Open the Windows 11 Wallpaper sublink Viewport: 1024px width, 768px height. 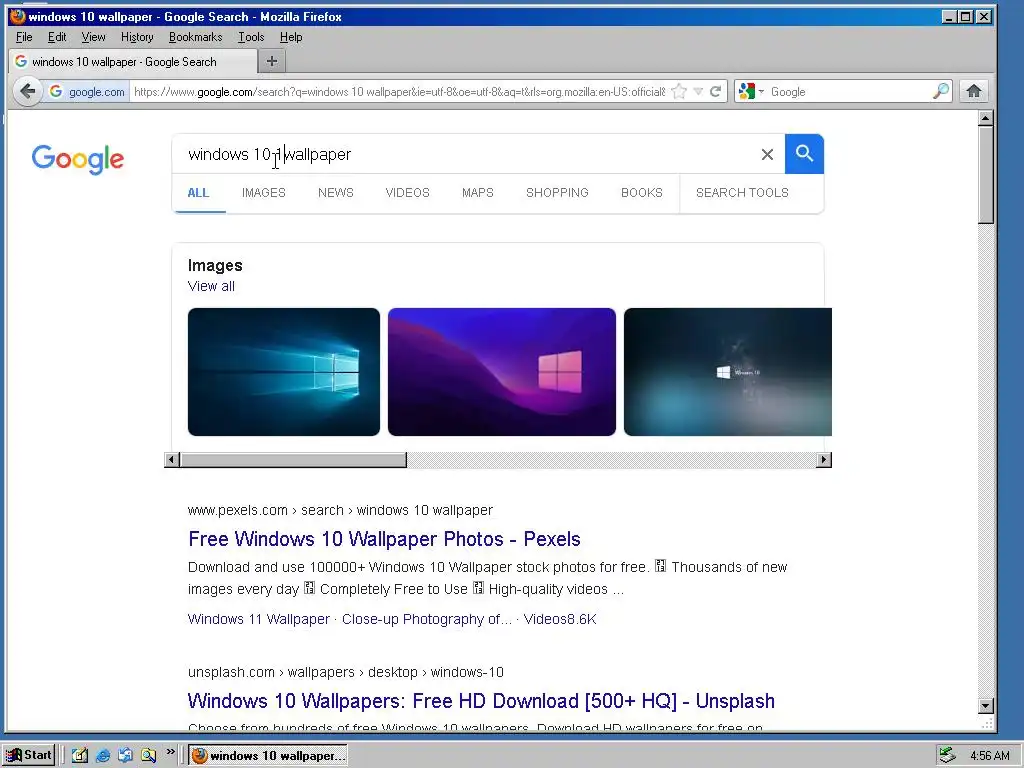[x=259, y=619]
